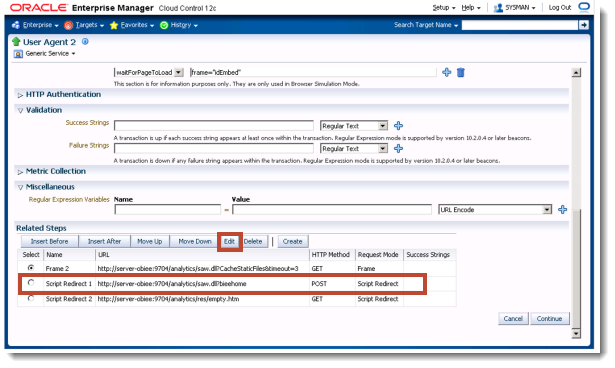The image size is (615, 368).
Task: Click the HTTP Method column header
Action: pos(331,255)
